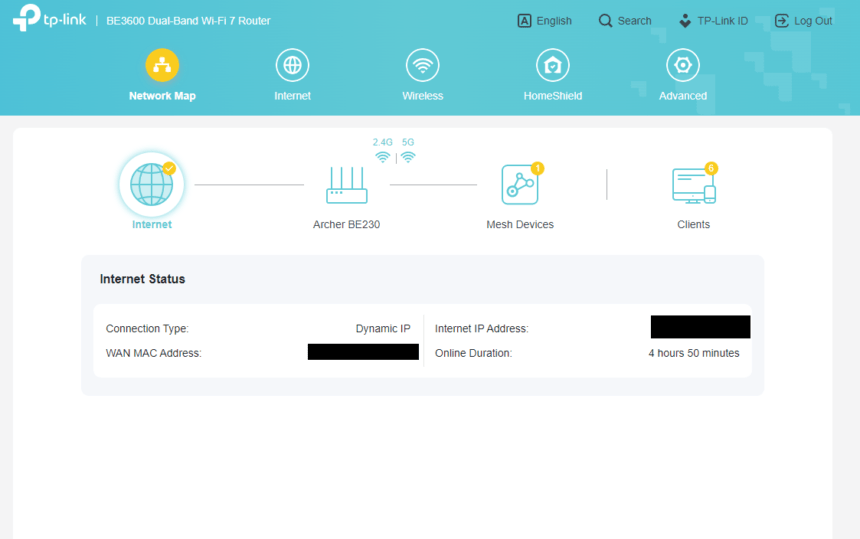The width and height of the screenshot is (860, 539).
Task: Select the Mesh Devices icon
Action: click(x=519, y=185)
